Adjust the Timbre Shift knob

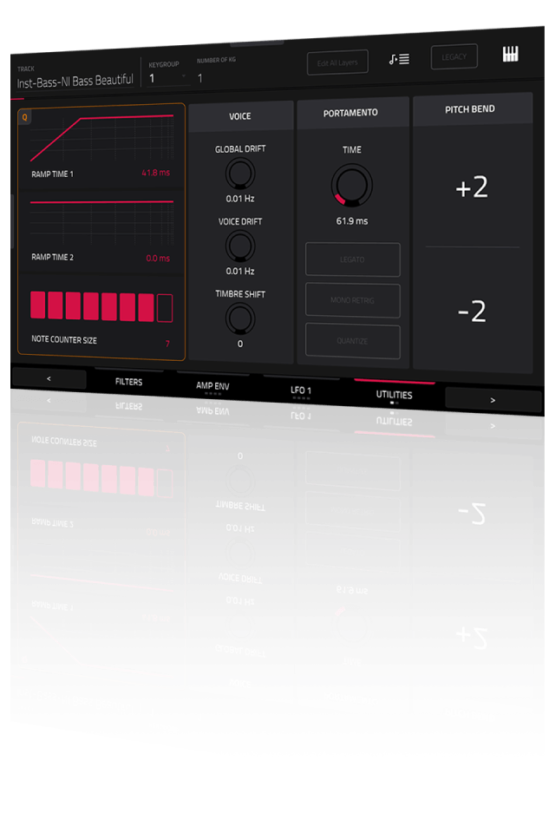coord(240,319)
